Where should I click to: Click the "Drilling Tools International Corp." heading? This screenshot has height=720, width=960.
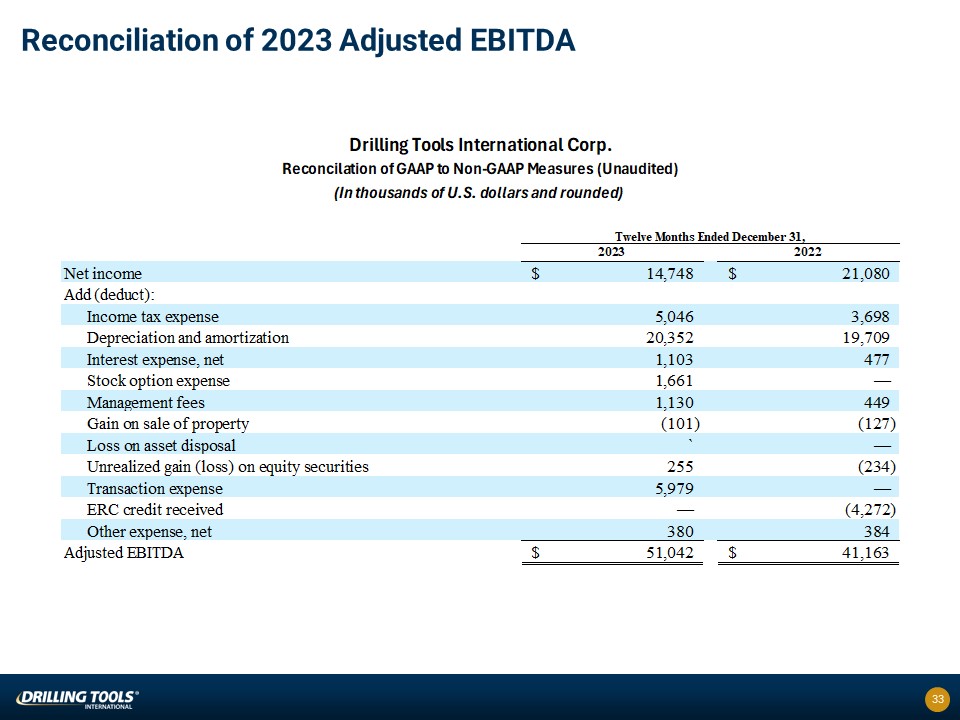[481, 145]
